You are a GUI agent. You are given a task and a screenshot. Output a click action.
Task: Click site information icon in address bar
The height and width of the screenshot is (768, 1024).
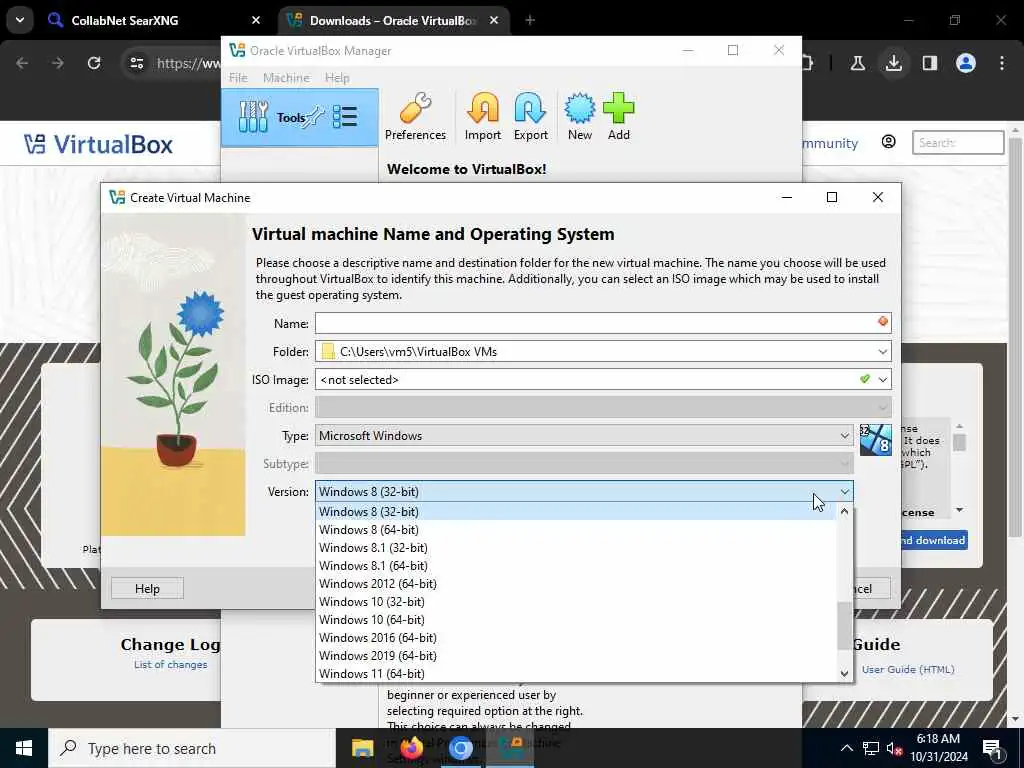click(136, 63)
